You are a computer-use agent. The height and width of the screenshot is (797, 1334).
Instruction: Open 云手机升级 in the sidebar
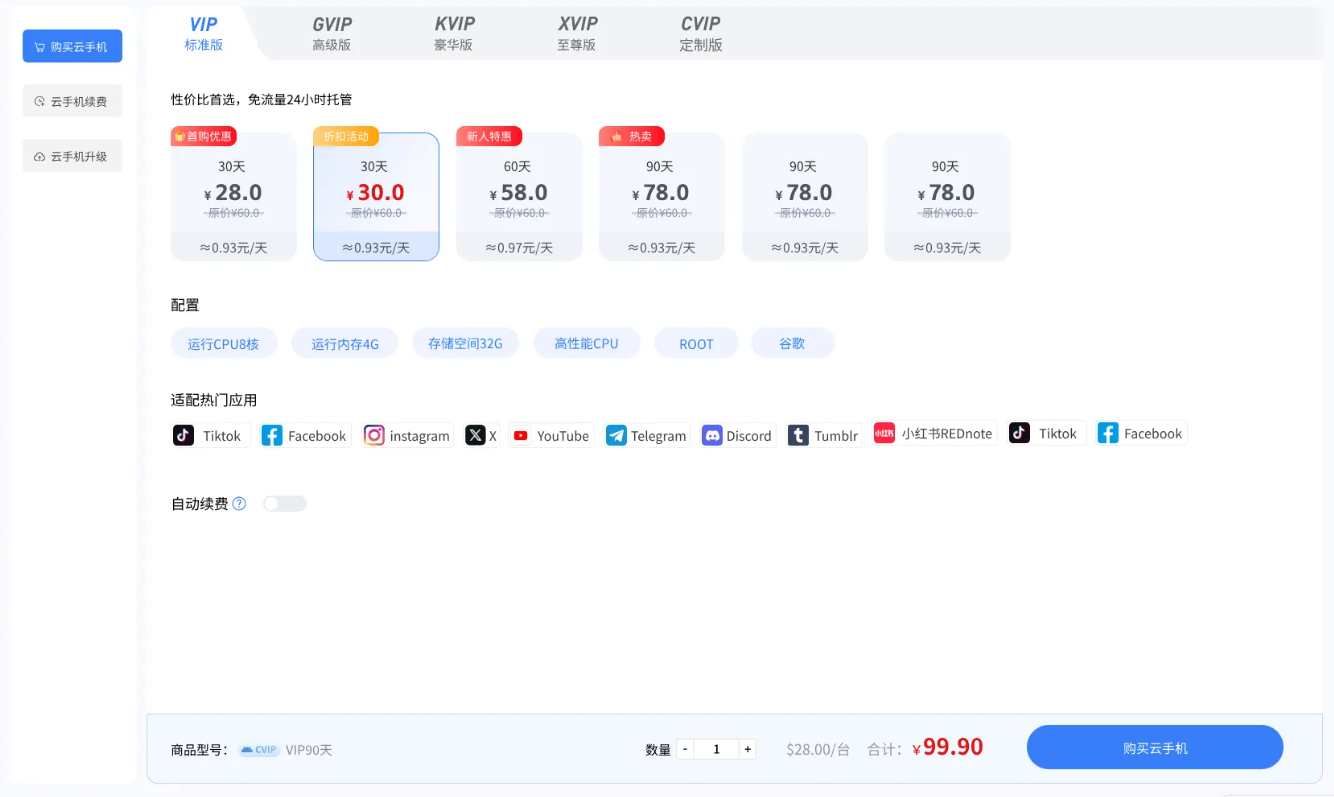72,157
